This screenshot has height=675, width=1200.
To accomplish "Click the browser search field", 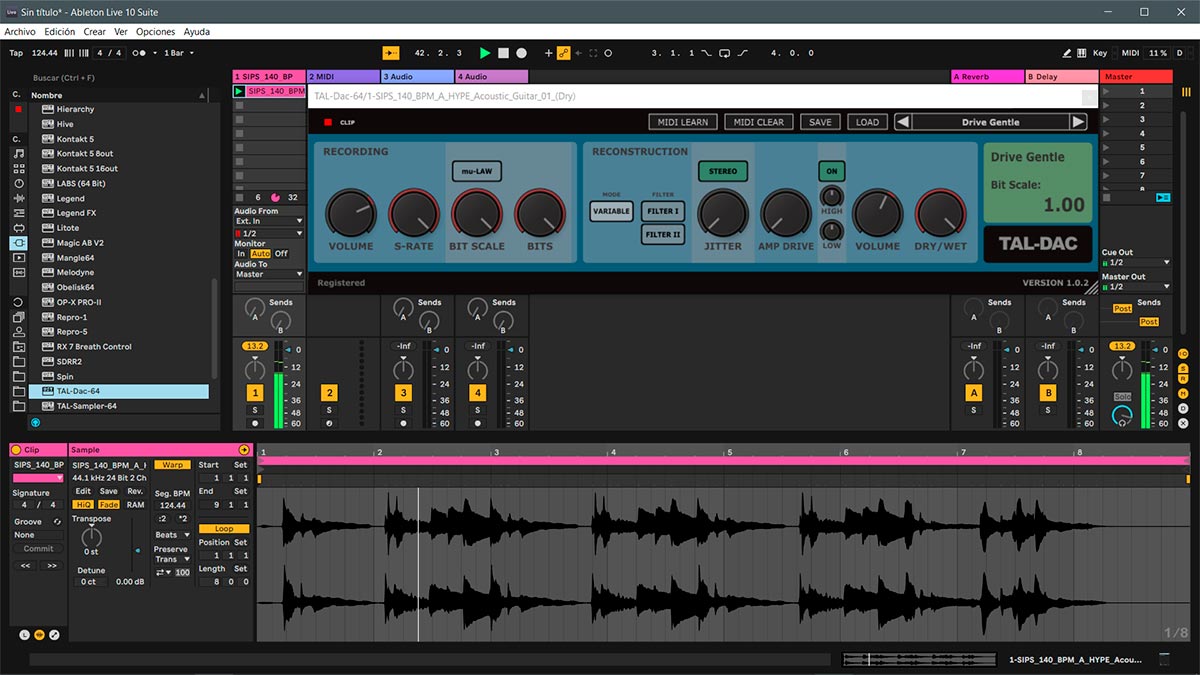I will (120, 77).
